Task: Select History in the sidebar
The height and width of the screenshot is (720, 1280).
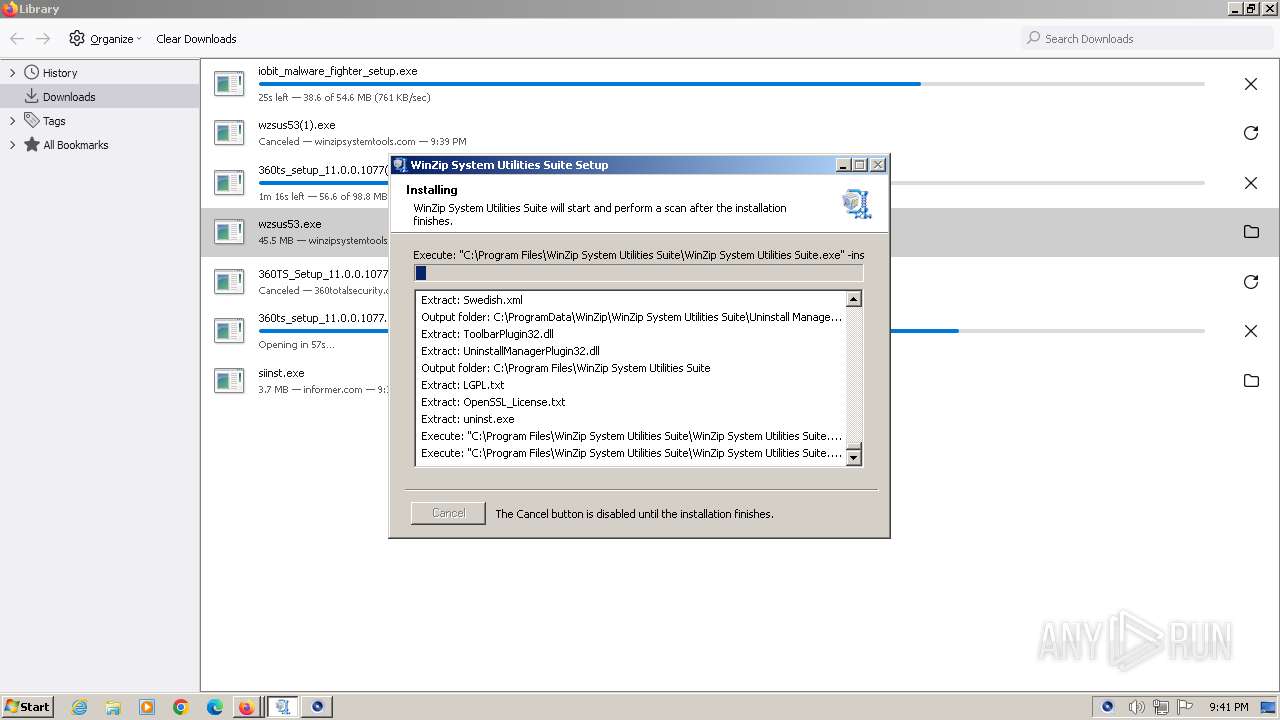Action: (x=60, y=73)
